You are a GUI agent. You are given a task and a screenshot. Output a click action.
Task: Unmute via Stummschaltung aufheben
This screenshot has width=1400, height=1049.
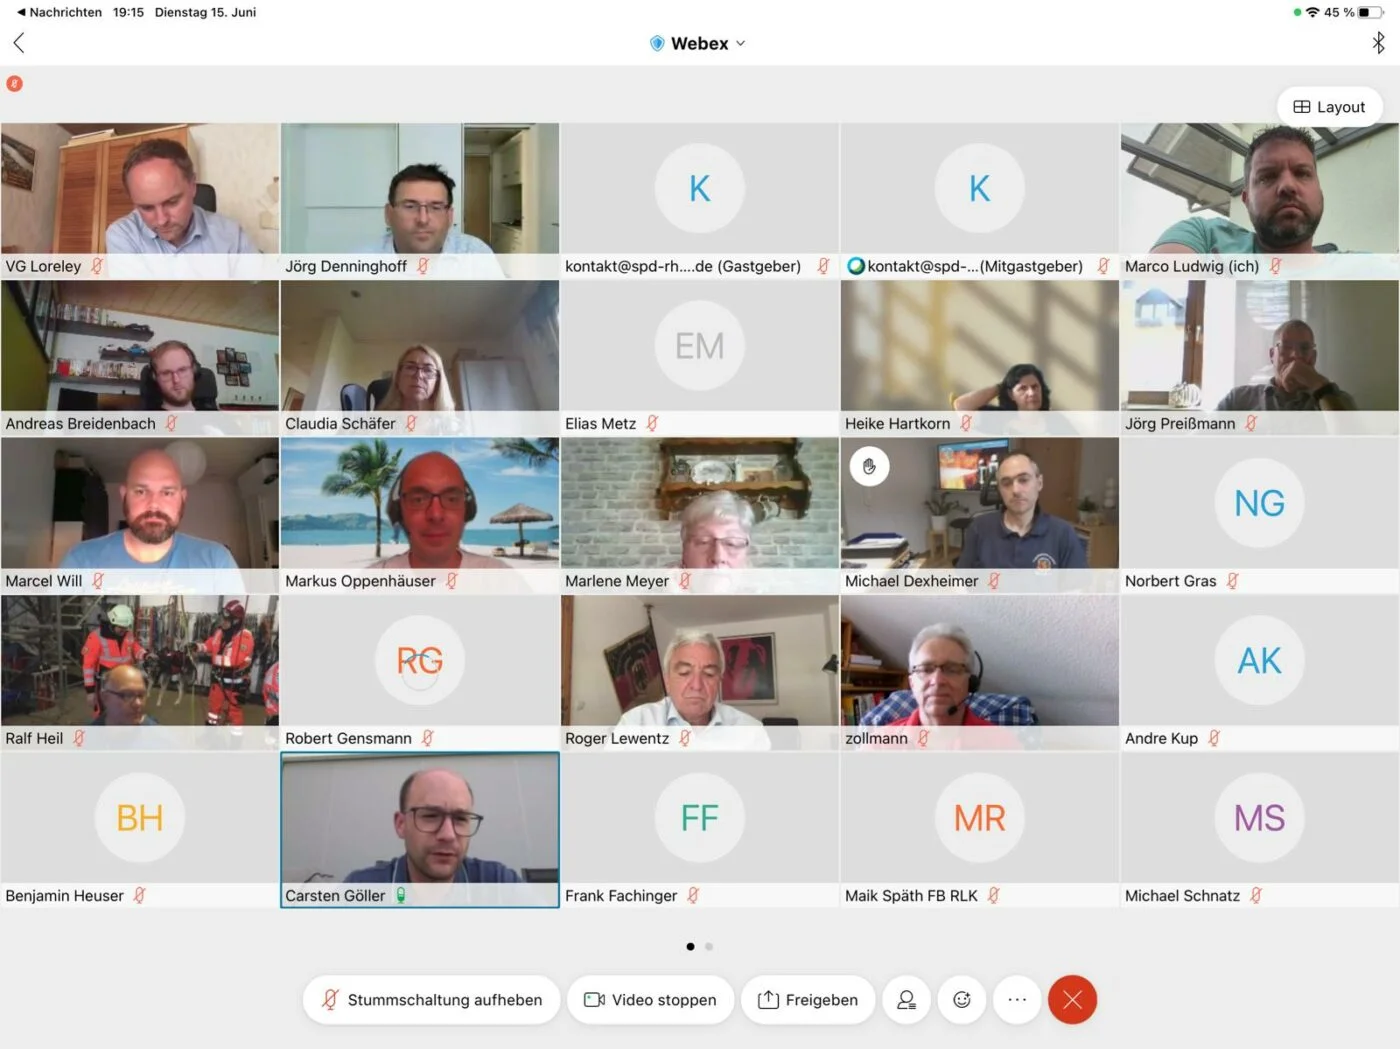click(x=431, y=1000)
